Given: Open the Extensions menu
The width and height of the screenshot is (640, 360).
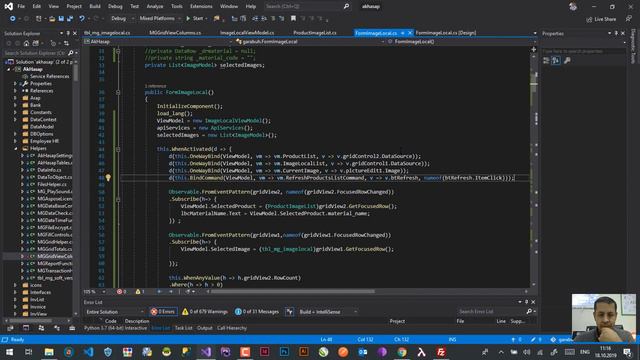Looking at the screenshot, I should pyautogui.click(x=201, y=6).
